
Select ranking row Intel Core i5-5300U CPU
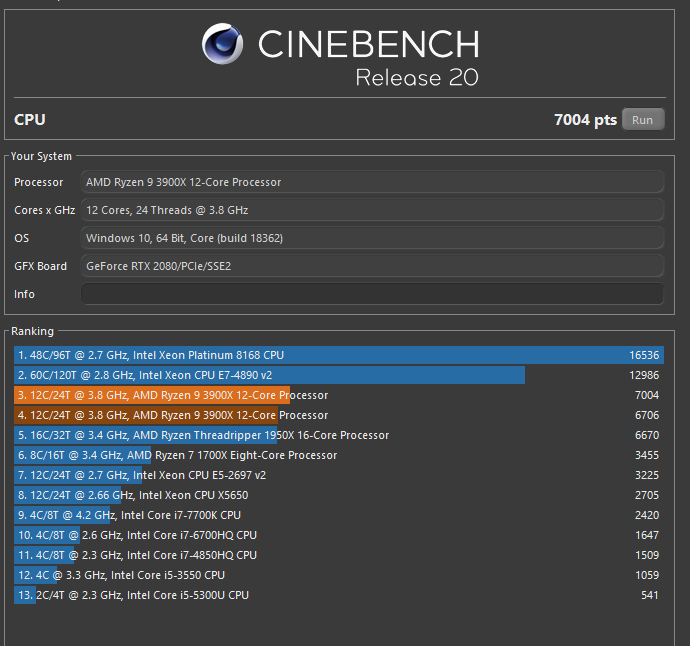point(339,595)
